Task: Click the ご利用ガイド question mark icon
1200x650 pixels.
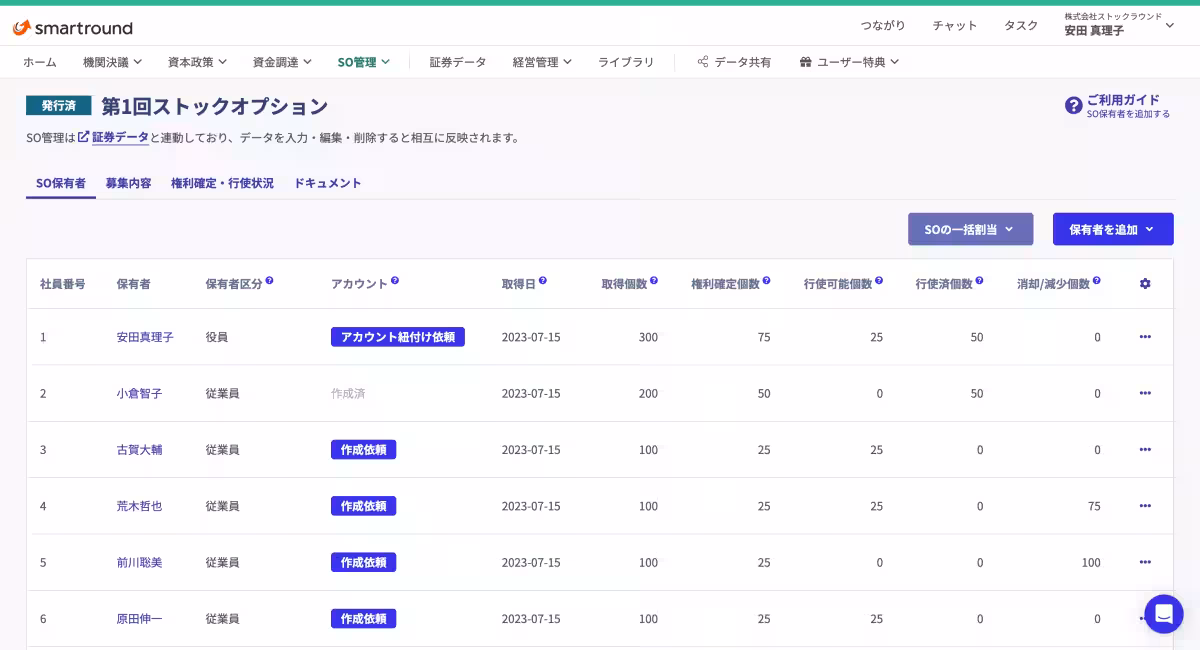Action: click(x=1074, y=105)
